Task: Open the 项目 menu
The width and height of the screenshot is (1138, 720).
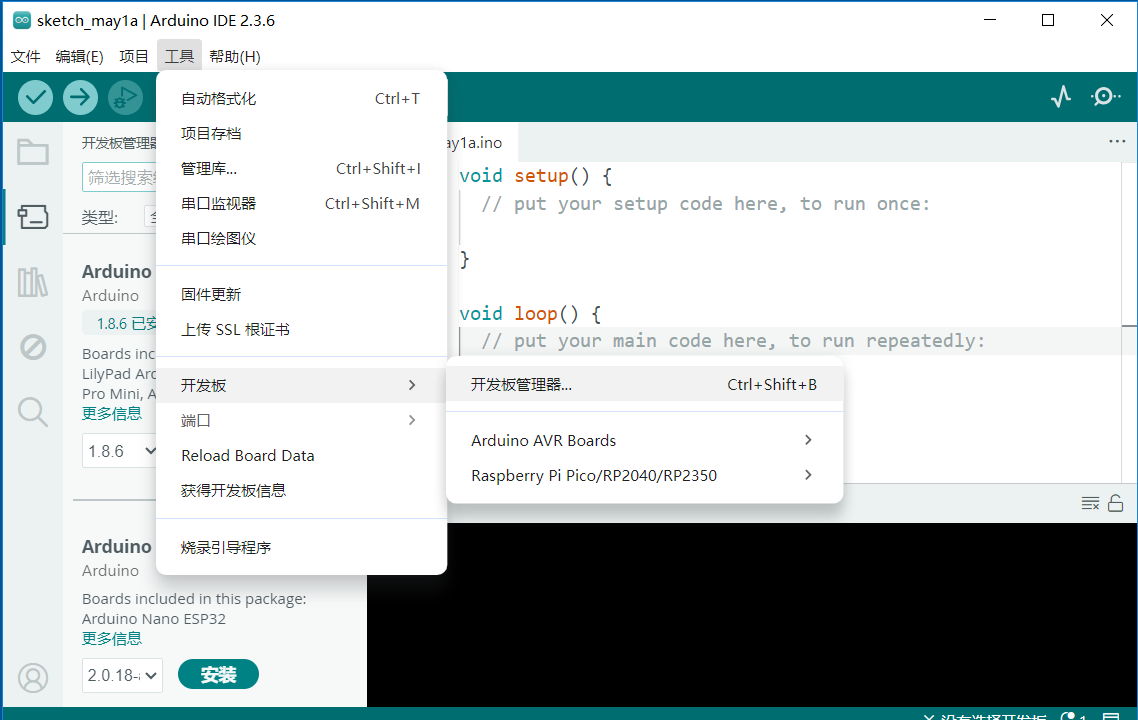Action: [x=134, y=57]
